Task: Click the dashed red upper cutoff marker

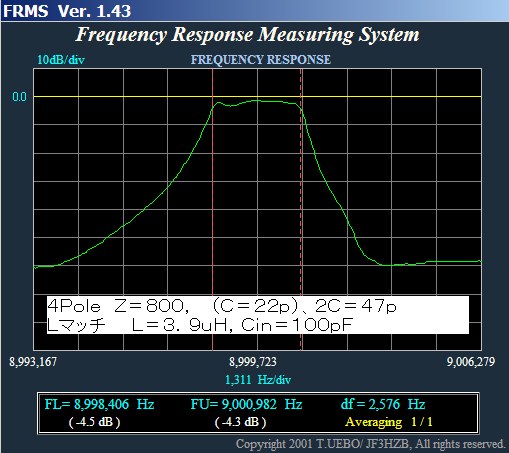Action: [x=301, y=210]
